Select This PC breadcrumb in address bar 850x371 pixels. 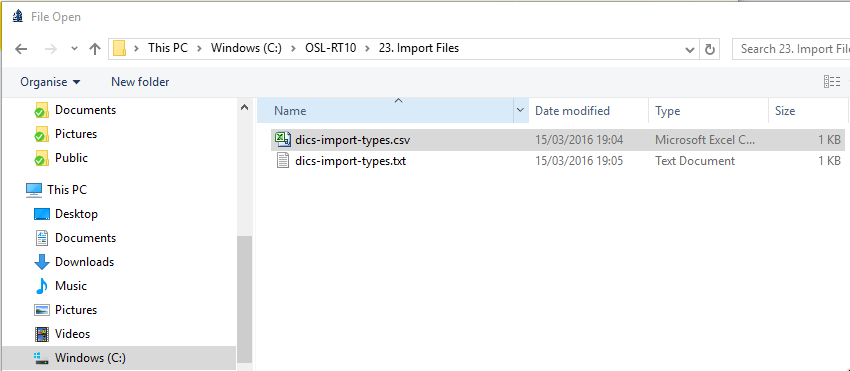pos(168,48)
